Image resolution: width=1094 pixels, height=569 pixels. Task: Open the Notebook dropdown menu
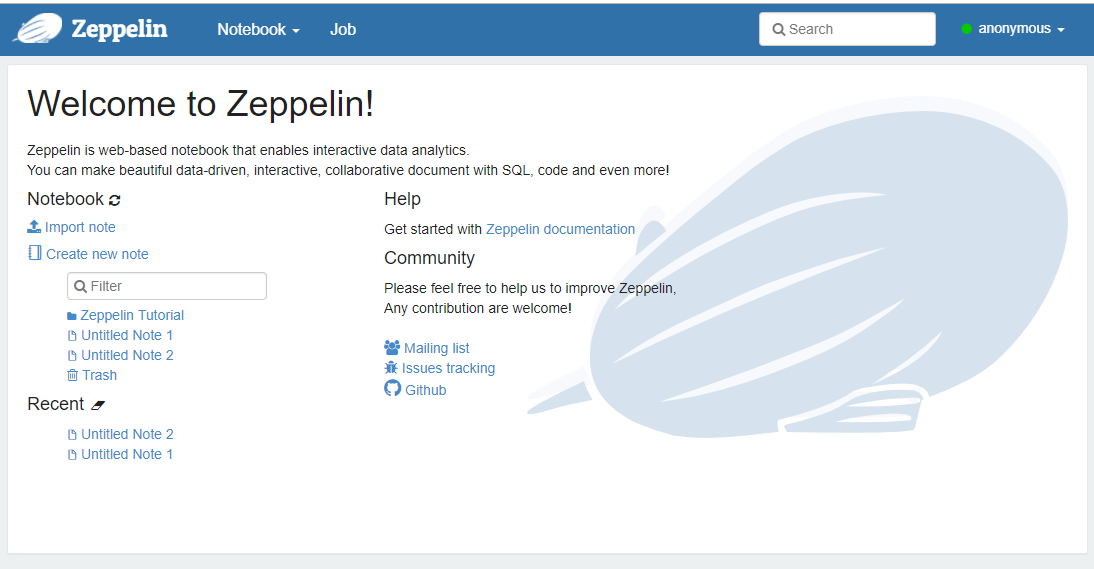[x=258, y=29]
